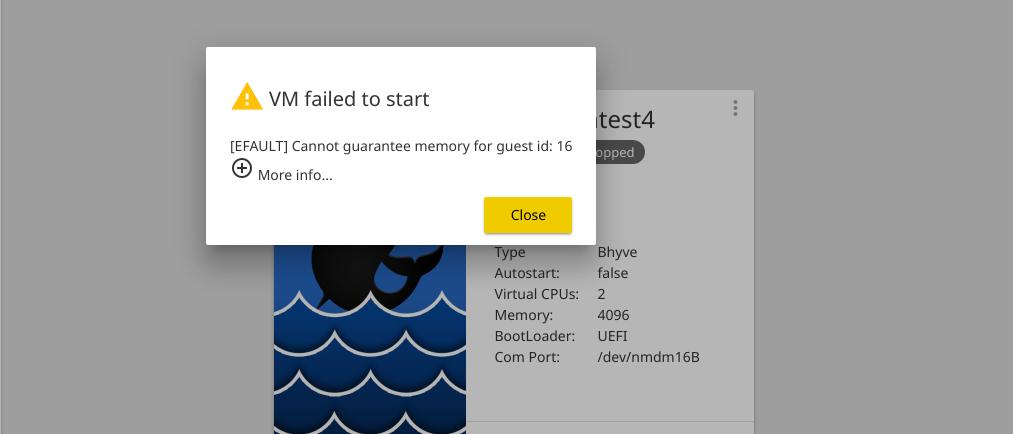Screen dimensions: 1013x434
Task: Click the Close button in the dialog
Action: pyautogui.click(x=527, y=215)
